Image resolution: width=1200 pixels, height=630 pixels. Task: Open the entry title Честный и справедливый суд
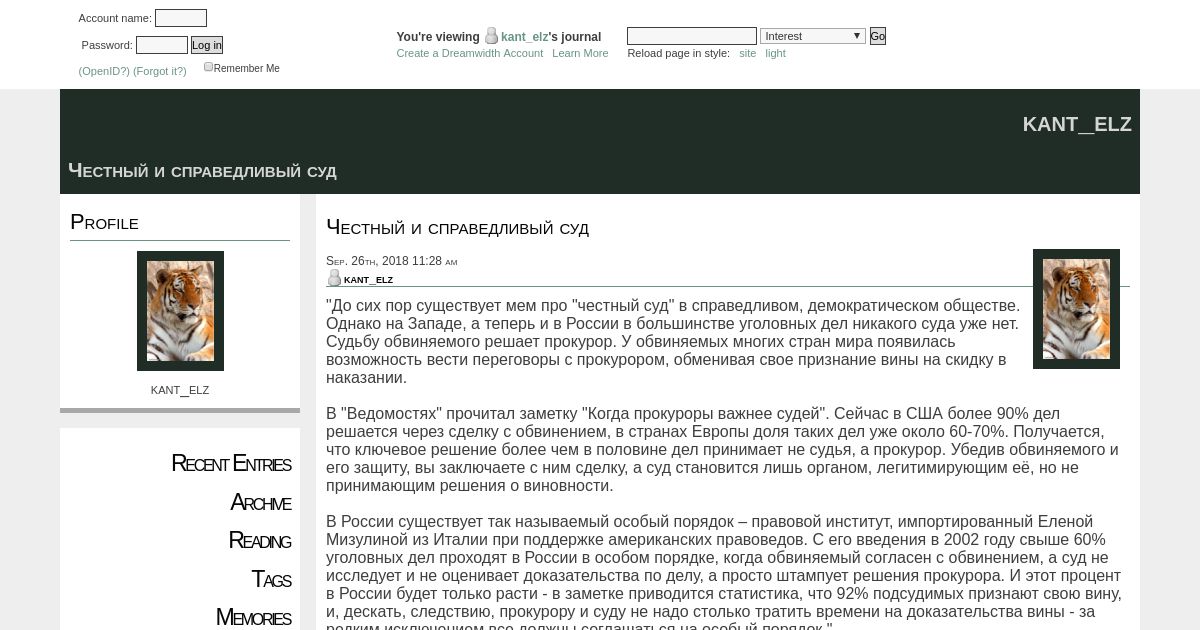[457, 228]
